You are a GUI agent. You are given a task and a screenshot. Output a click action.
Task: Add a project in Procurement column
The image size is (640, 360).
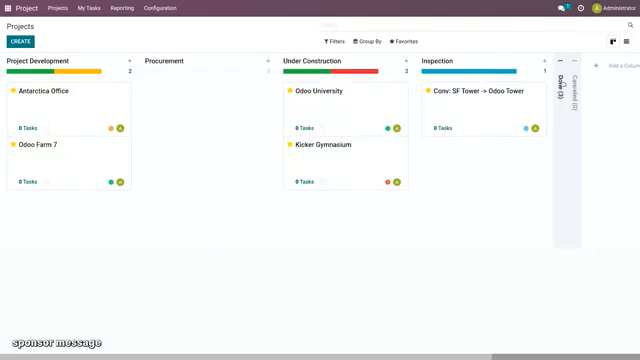click(x=268, y=61)
